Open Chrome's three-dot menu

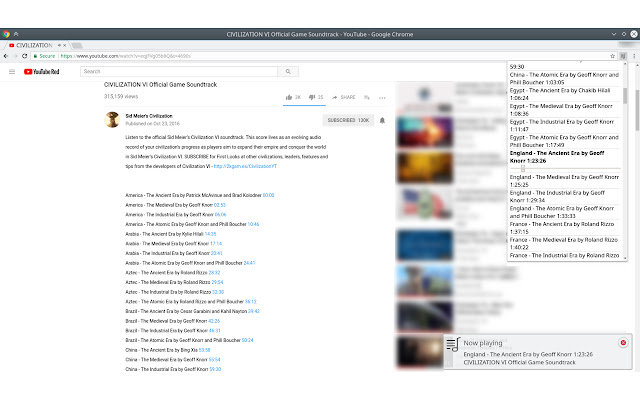[x=634, y=56]
